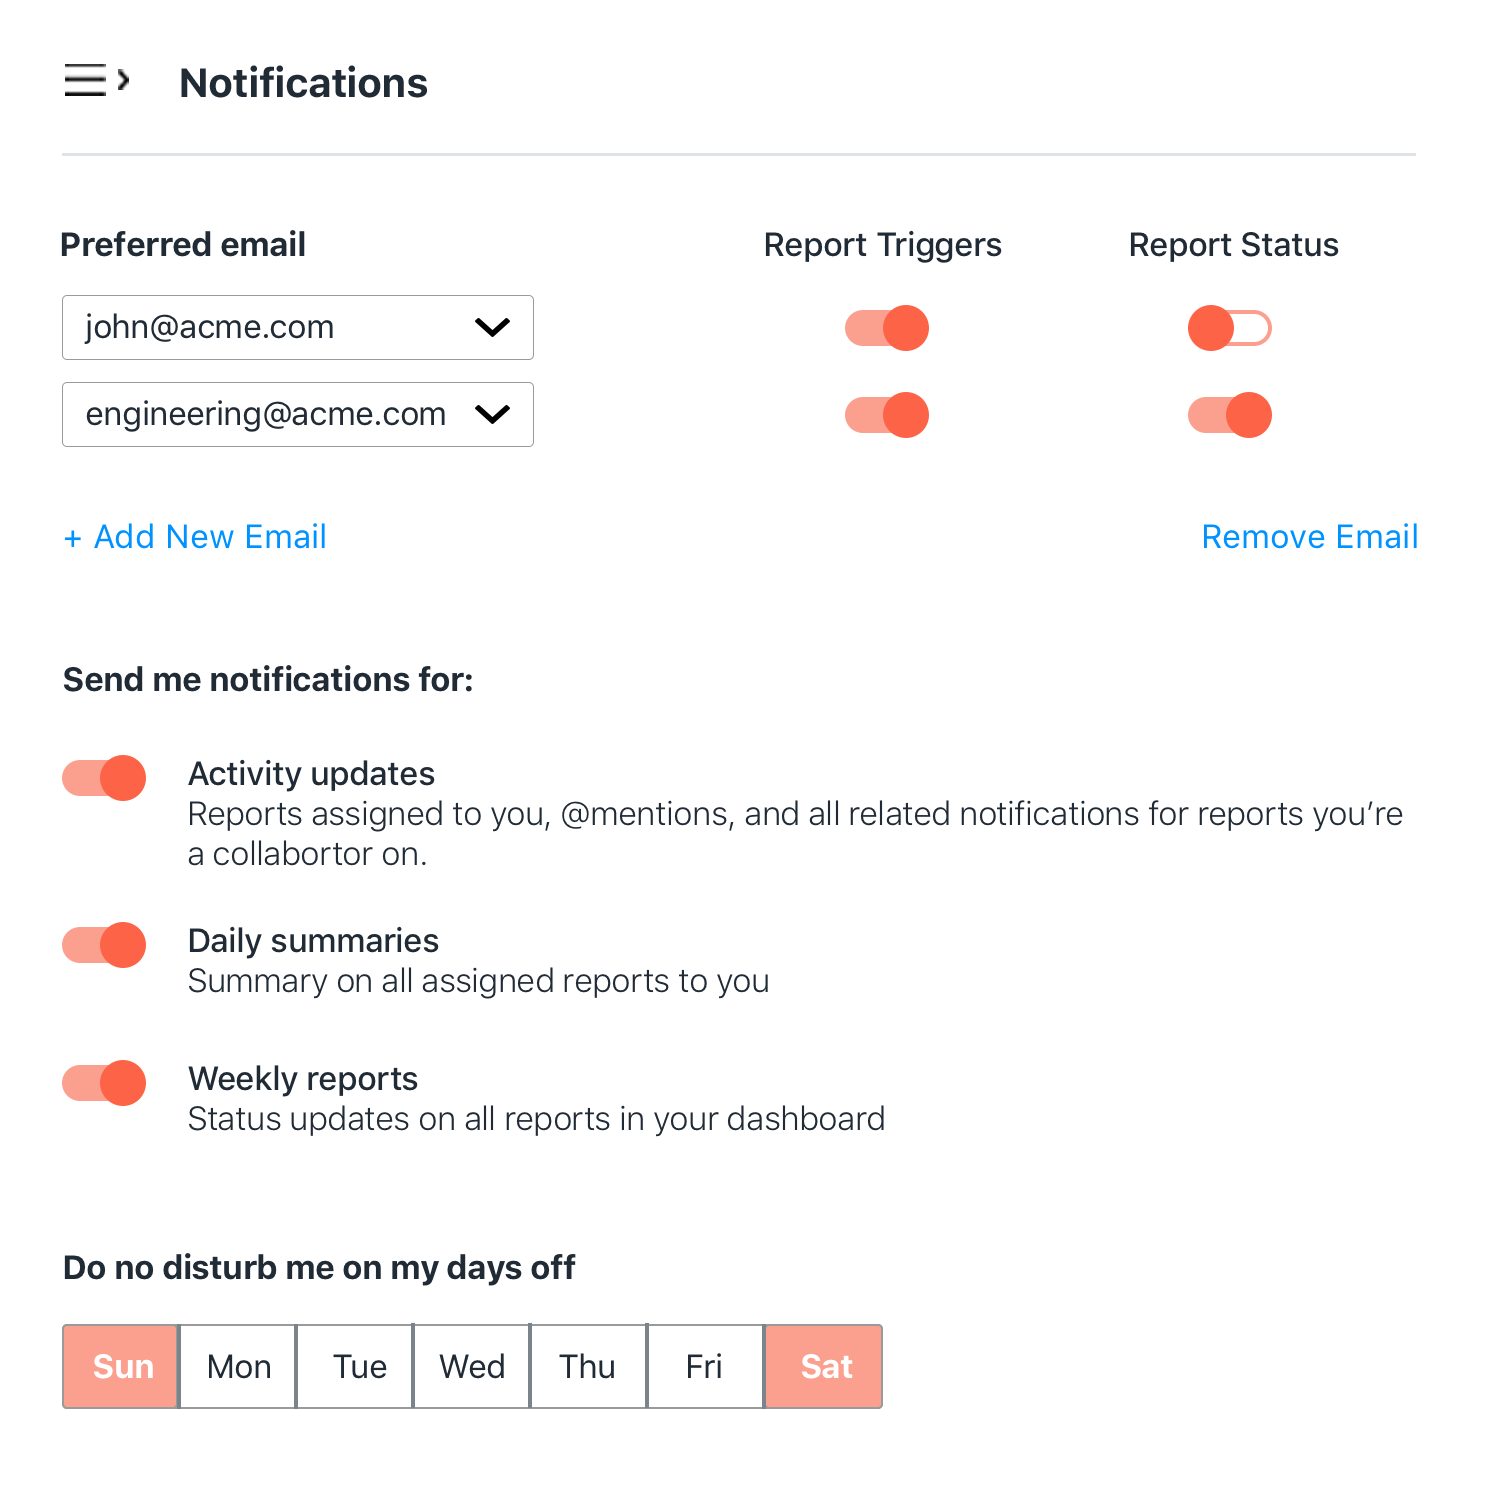Select Tue as a day off

[x=355, y=1366]
